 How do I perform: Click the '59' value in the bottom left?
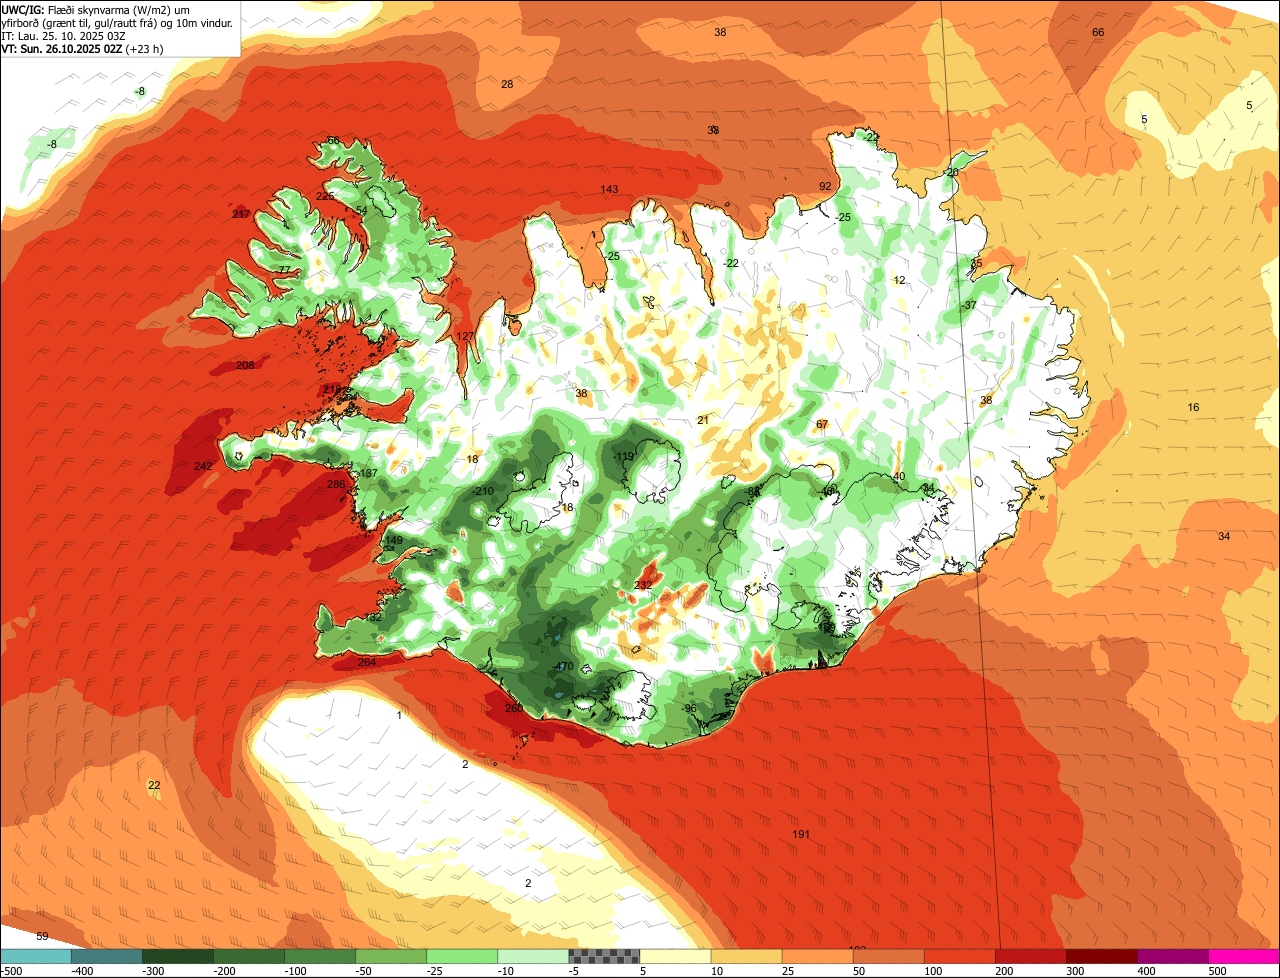[42, 936]
